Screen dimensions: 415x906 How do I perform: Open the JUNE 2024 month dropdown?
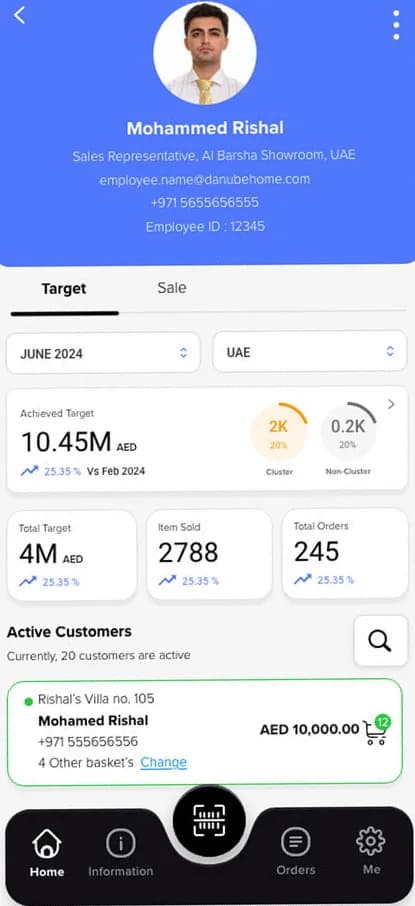click(x=103, y=353)
